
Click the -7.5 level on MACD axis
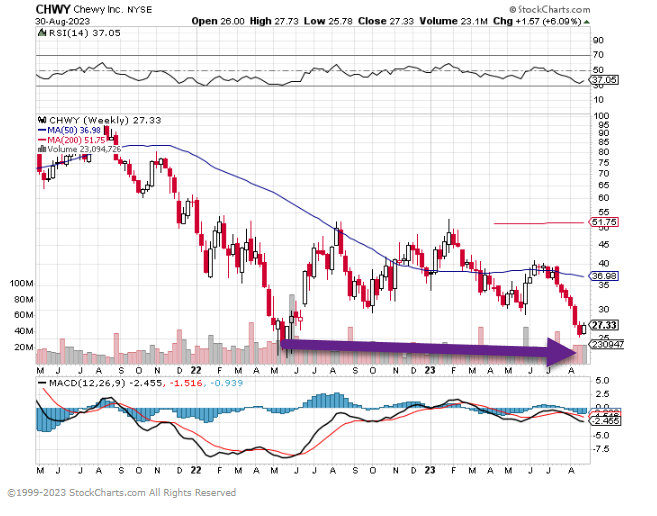[600, 449]
